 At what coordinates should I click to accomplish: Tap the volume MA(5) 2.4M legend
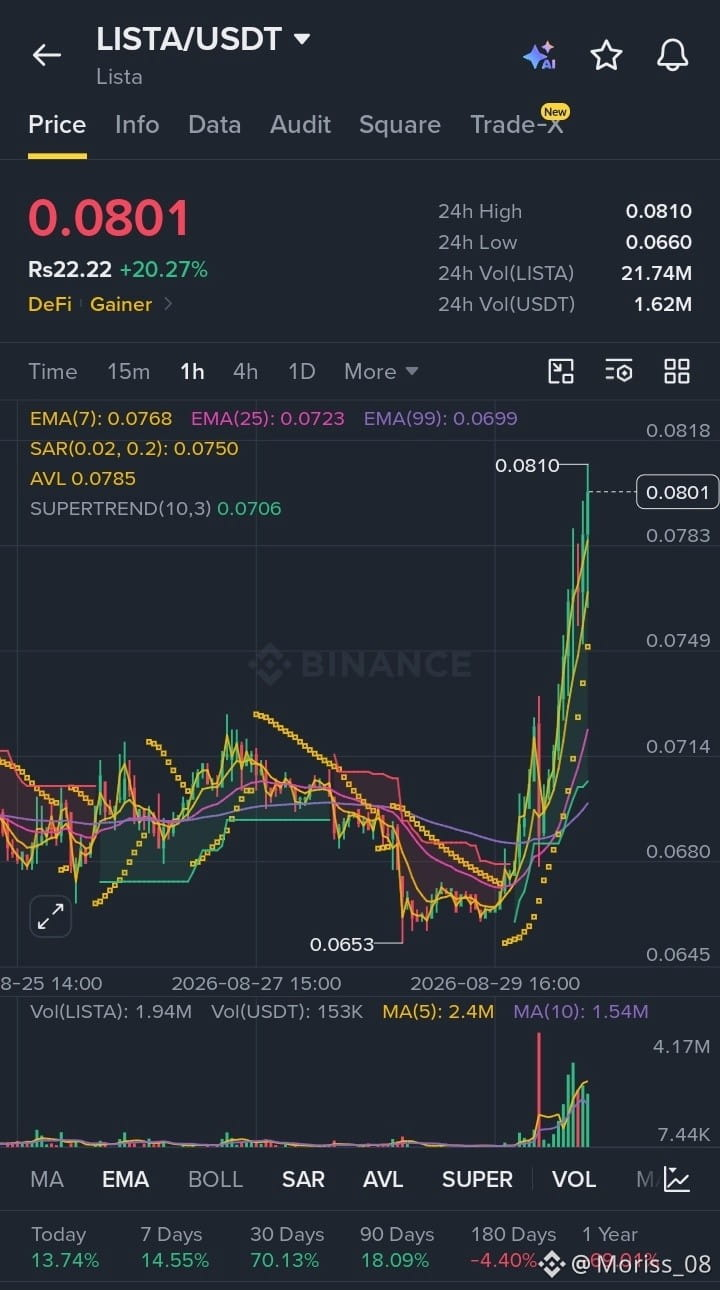click(438, 1011)
